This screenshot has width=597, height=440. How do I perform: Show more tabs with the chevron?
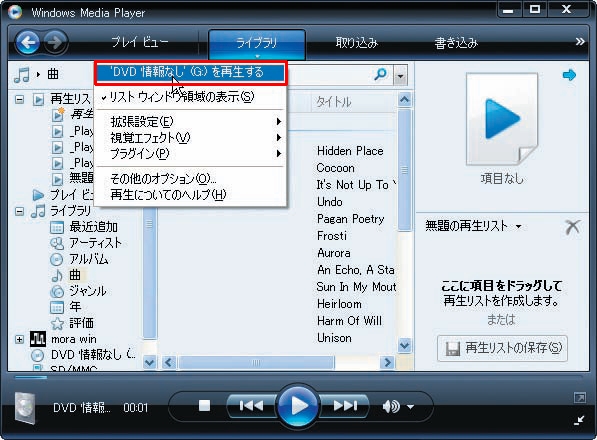(579, 42)
